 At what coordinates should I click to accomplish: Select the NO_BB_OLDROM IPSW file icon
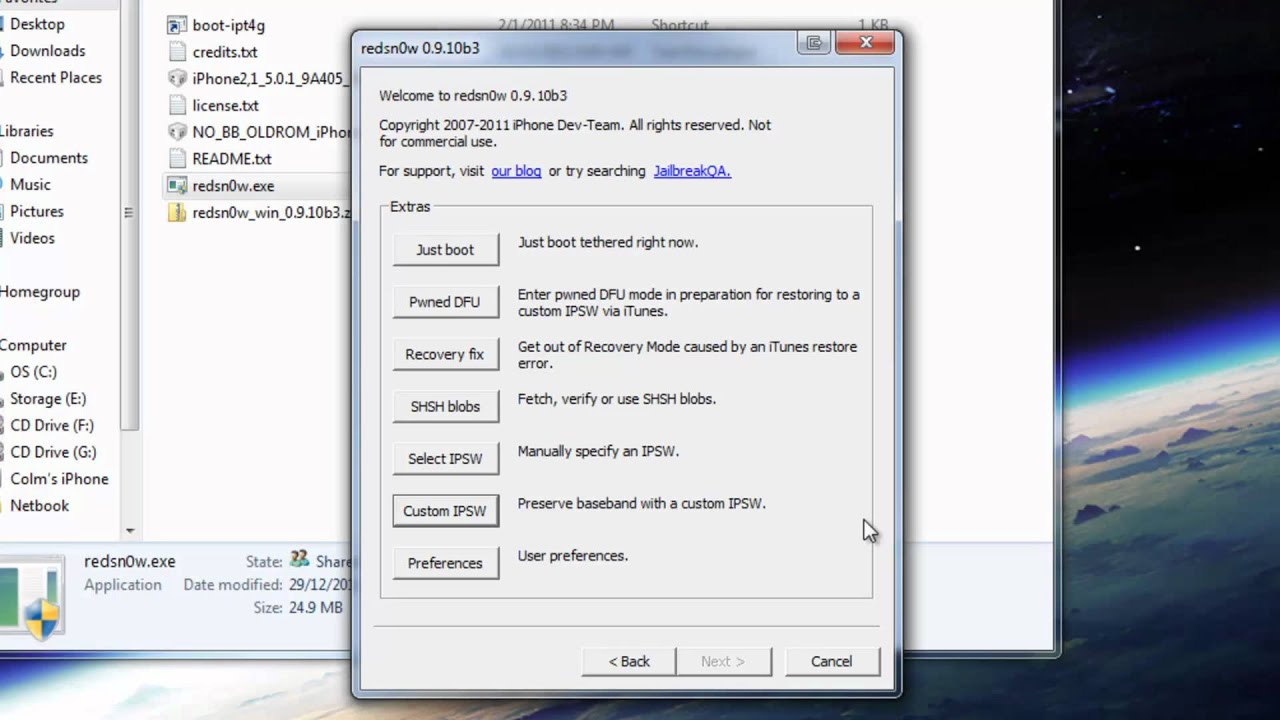click(x=177, y=132)
